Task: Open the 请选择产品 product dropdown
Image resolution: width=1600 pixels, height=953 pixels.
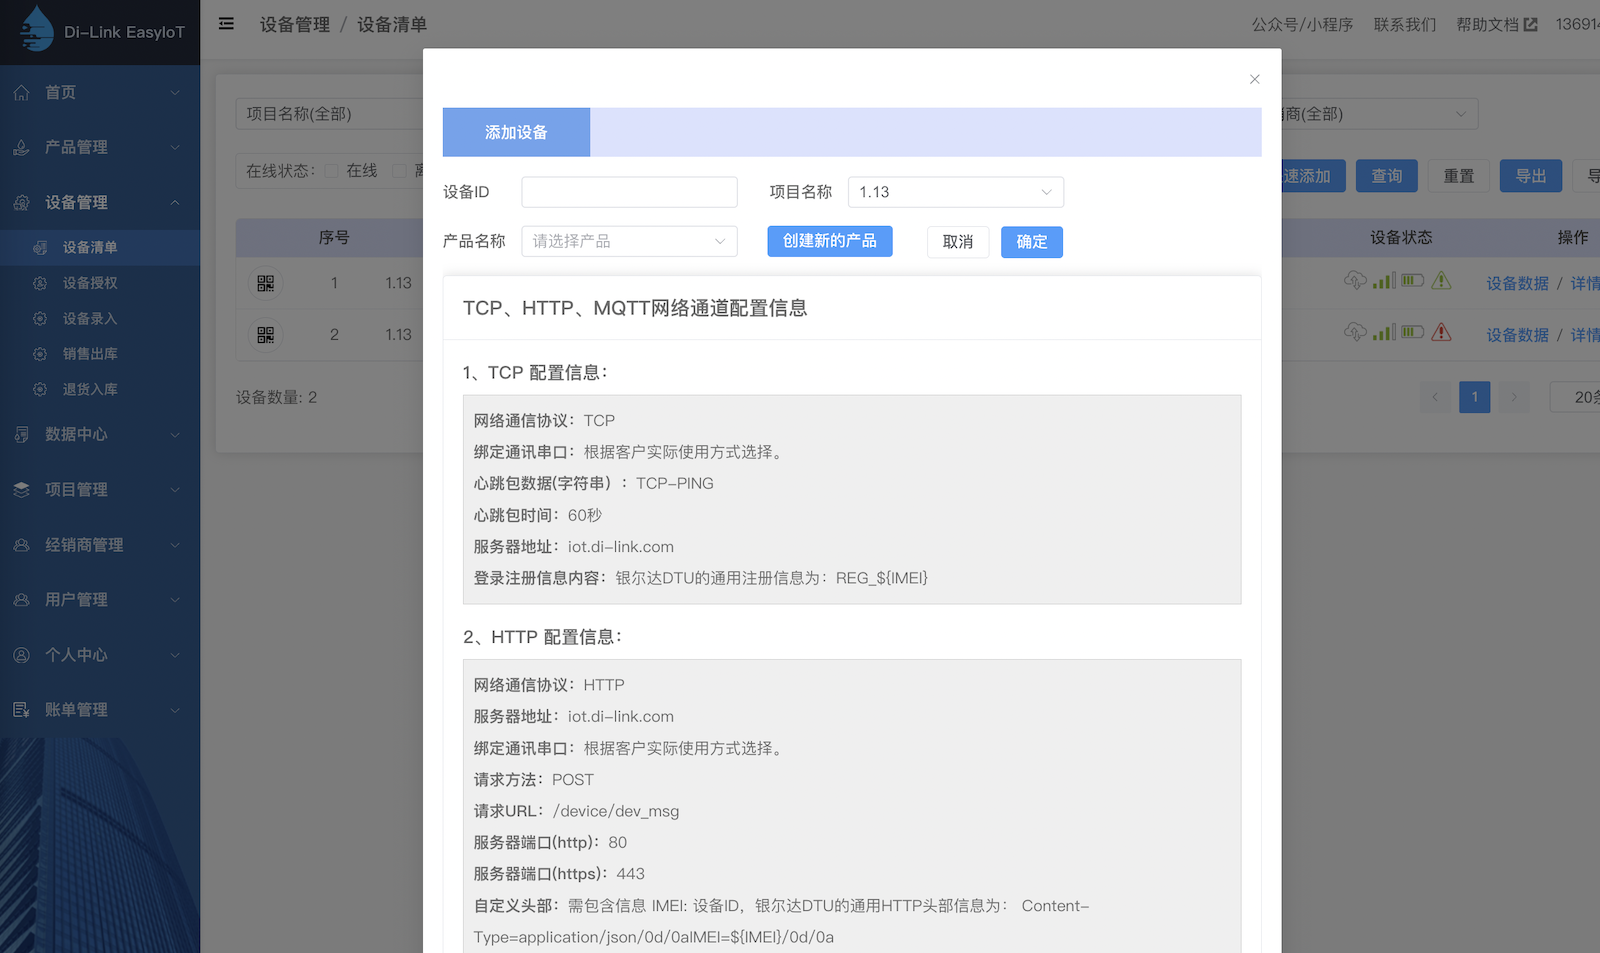Action: [x=629, y=241]
